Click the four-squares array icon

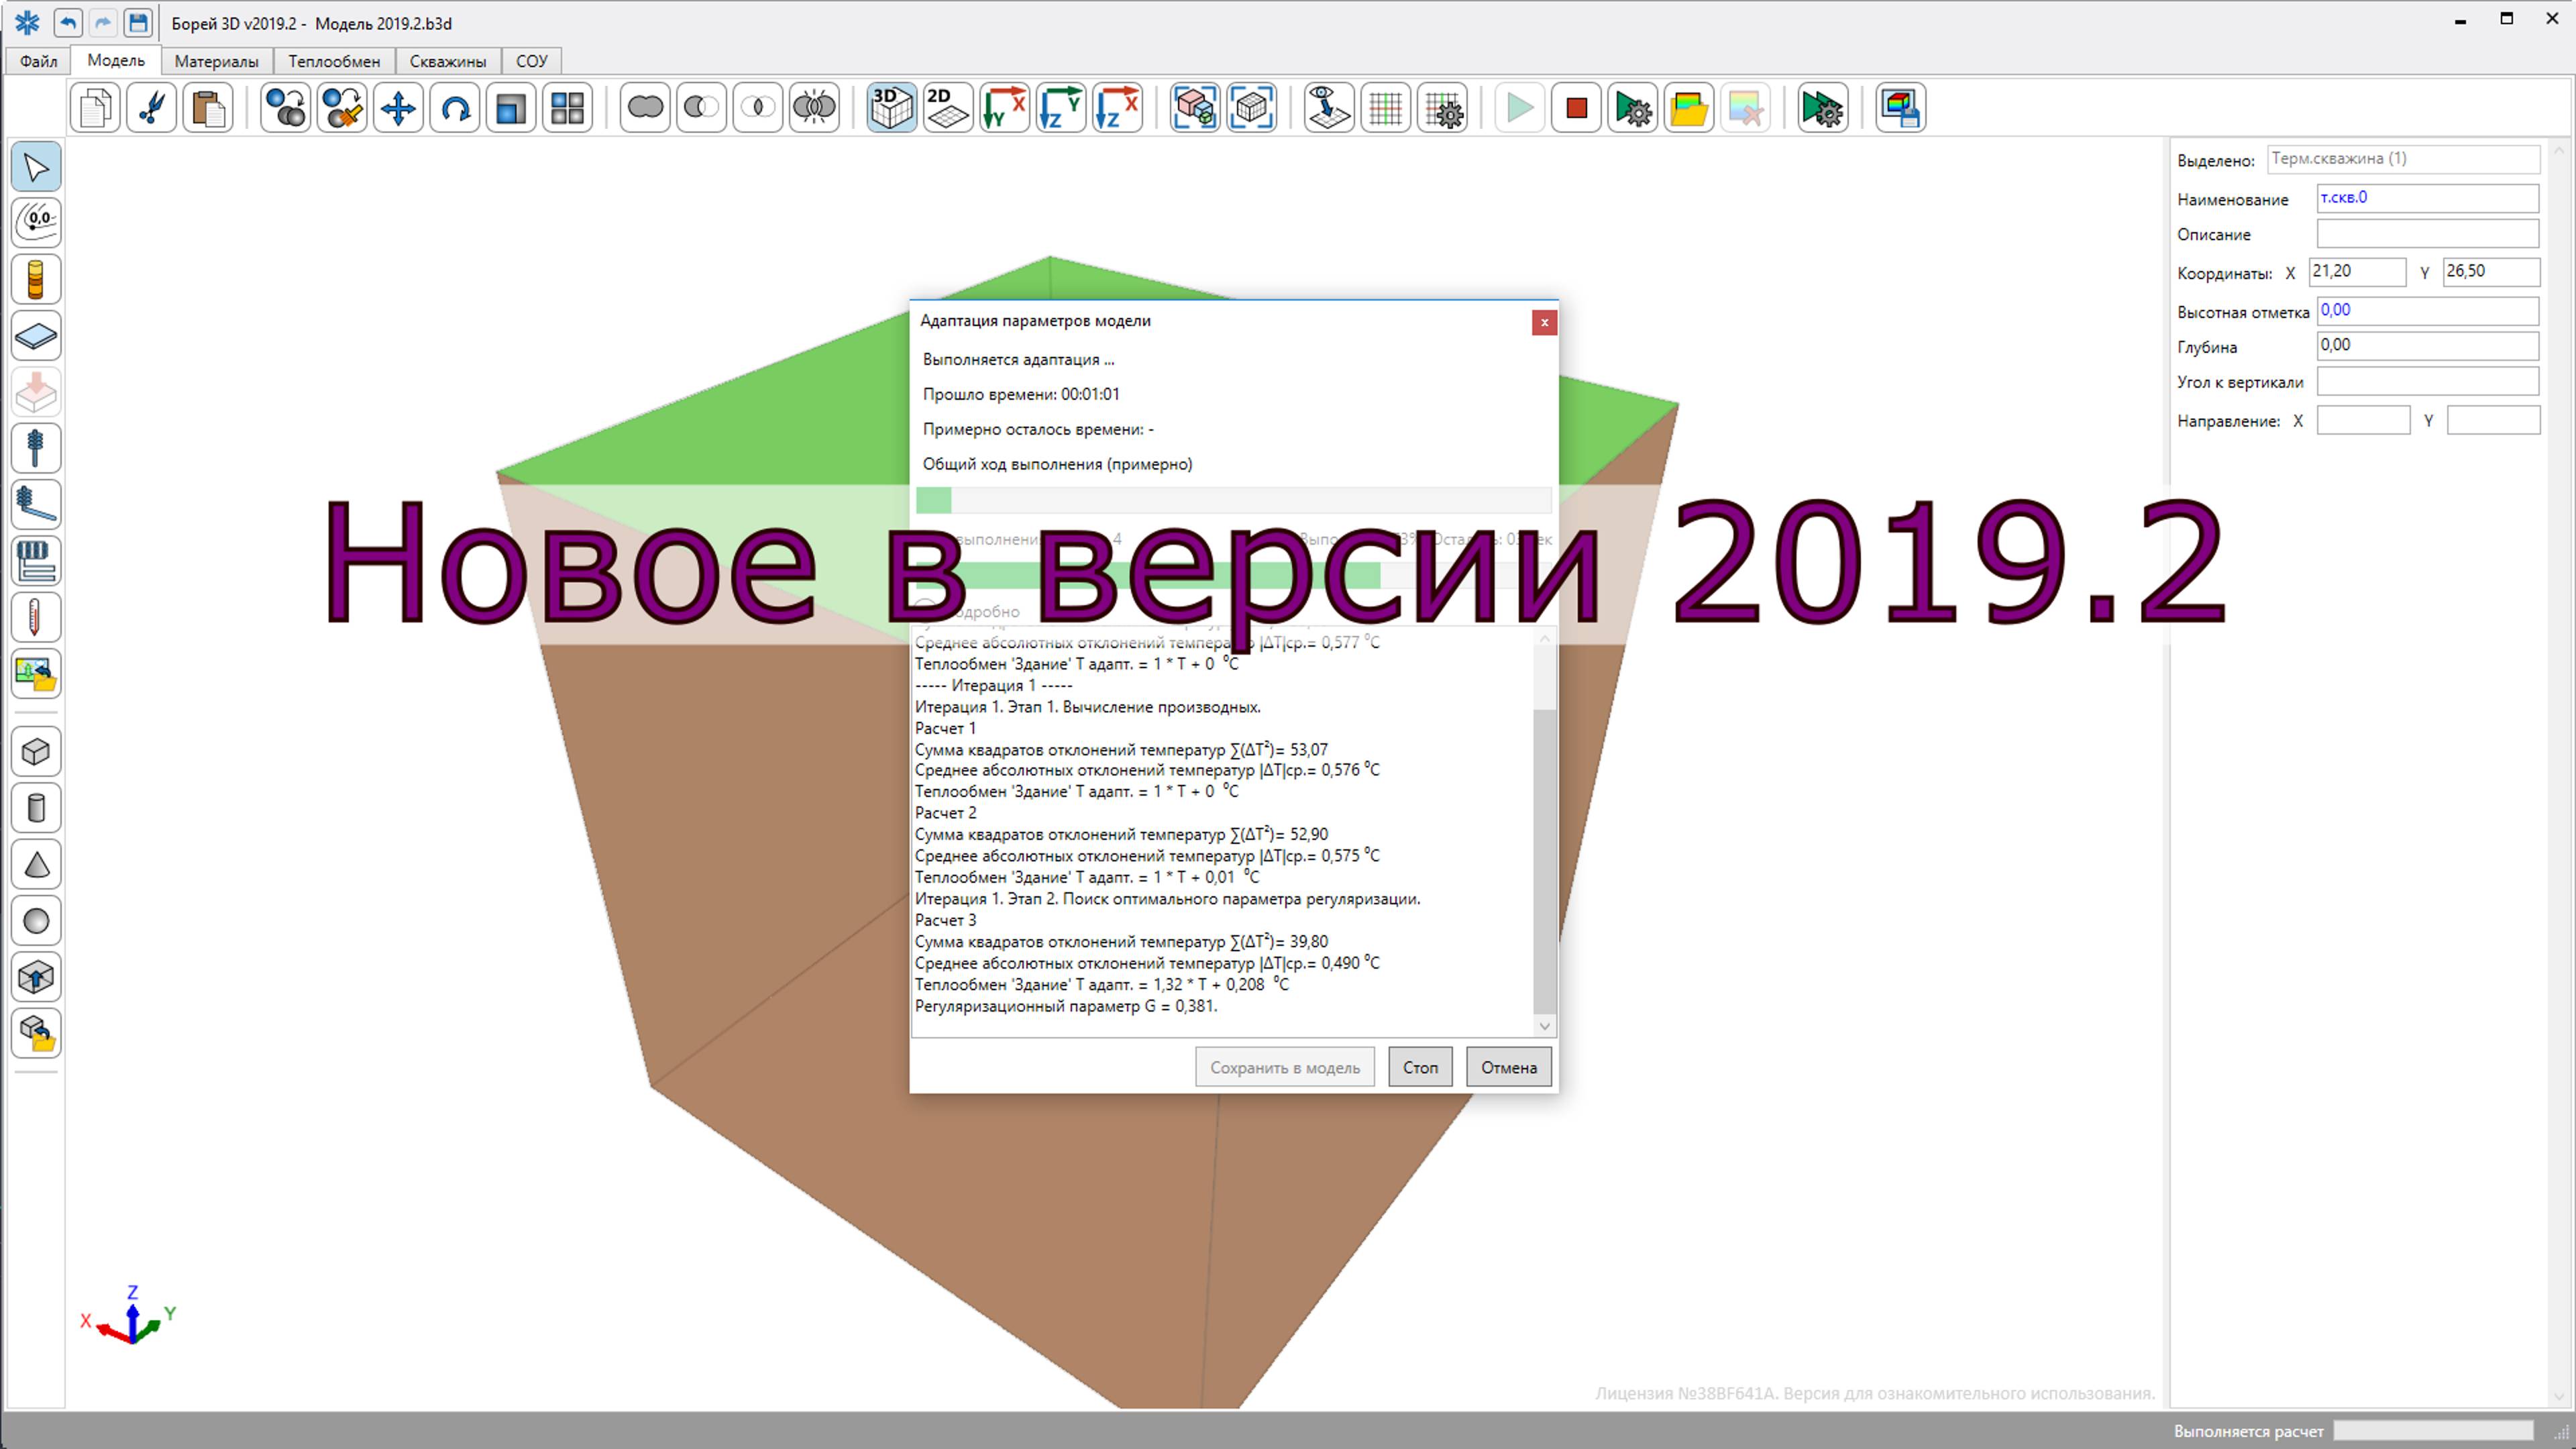click(x=567, y=107)
